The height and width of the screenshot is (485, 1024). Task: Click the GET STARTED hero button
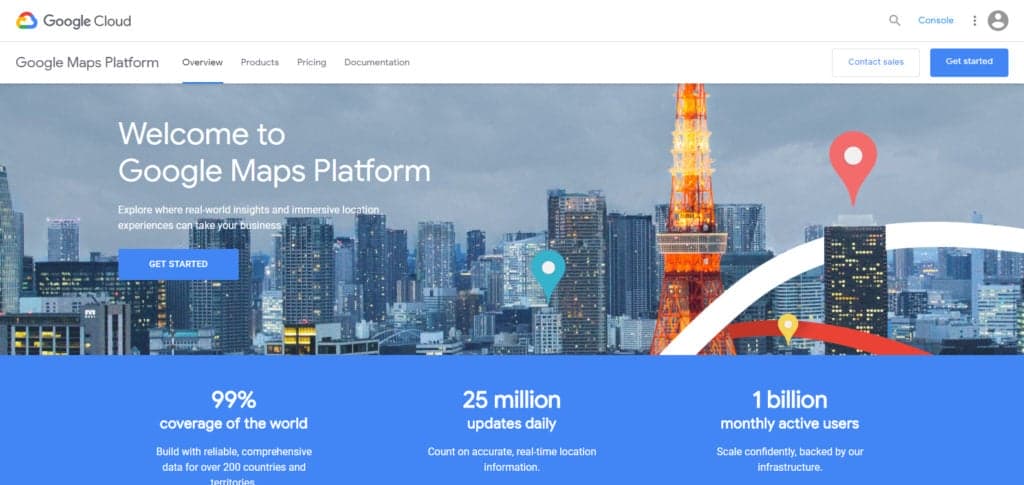(178, 264)
